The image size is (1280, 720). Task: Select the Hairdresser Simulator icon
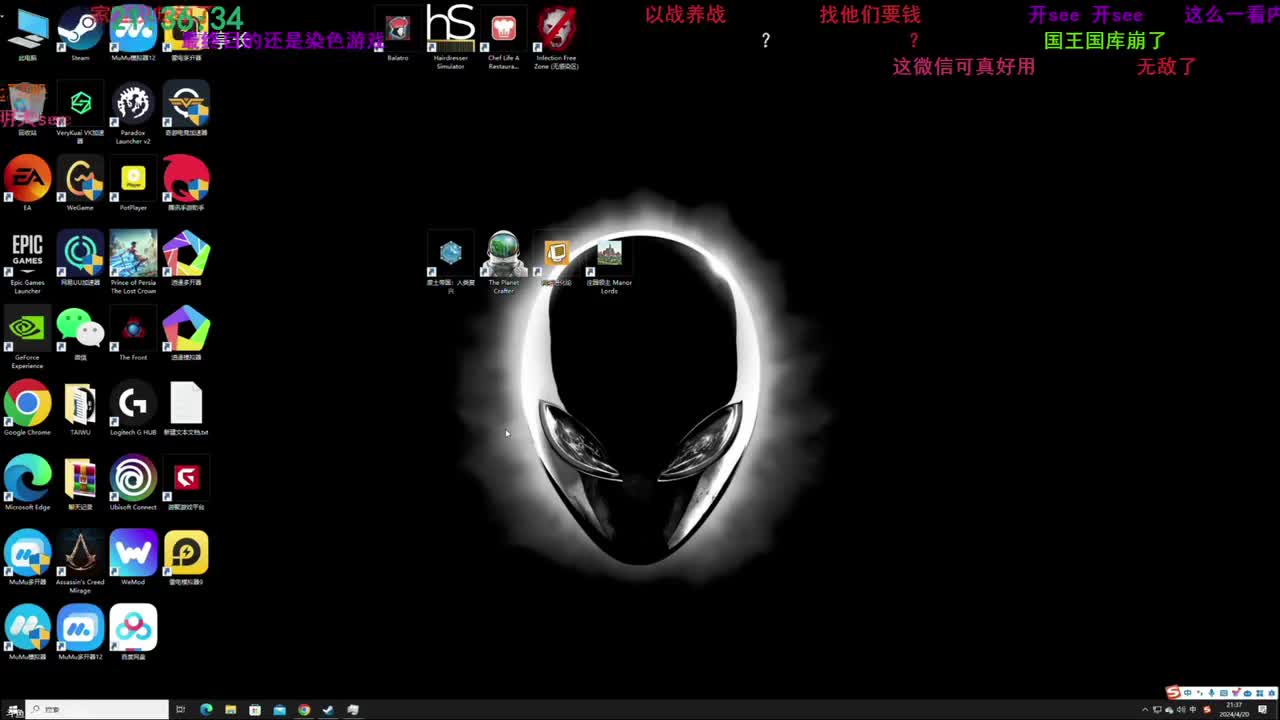[451, 38]
